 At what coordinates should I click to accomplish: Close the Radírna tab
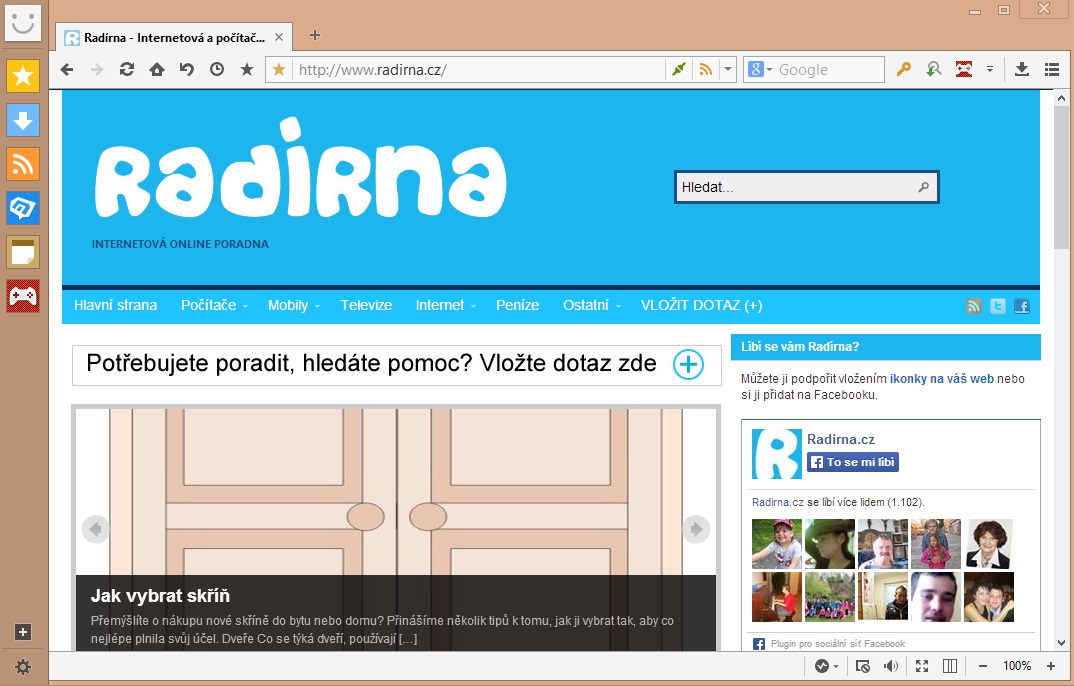pyautogui.click(x=279, y=38)
